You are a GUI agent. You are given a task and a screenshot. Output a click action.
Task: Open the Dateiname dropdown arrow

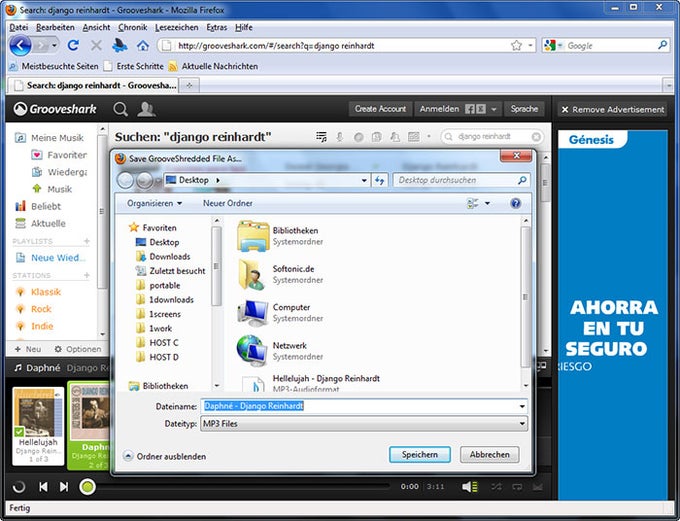pyautogui.click(x=522, y=406)
